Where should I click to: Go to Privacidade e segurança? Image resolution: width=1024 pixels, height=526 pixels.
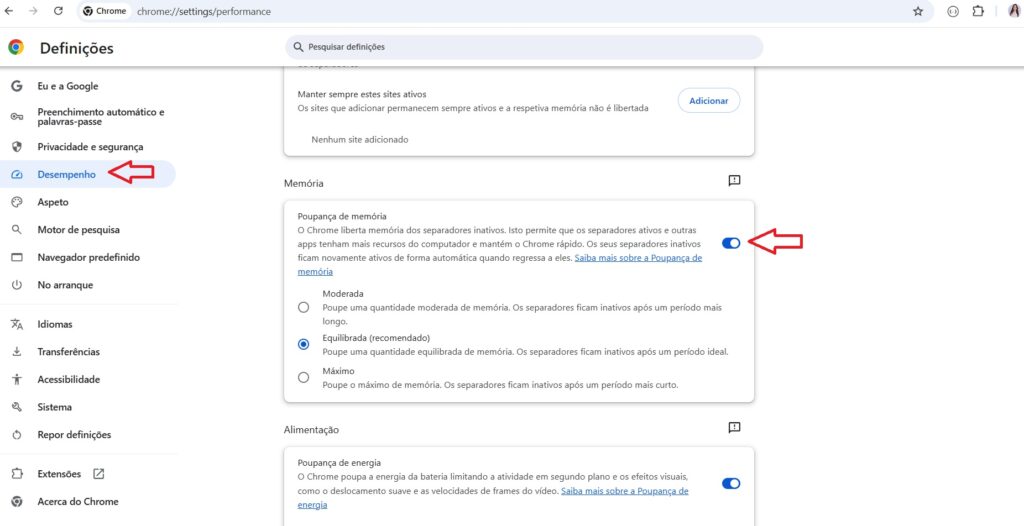pyautogui.click(x=88, y=147)
